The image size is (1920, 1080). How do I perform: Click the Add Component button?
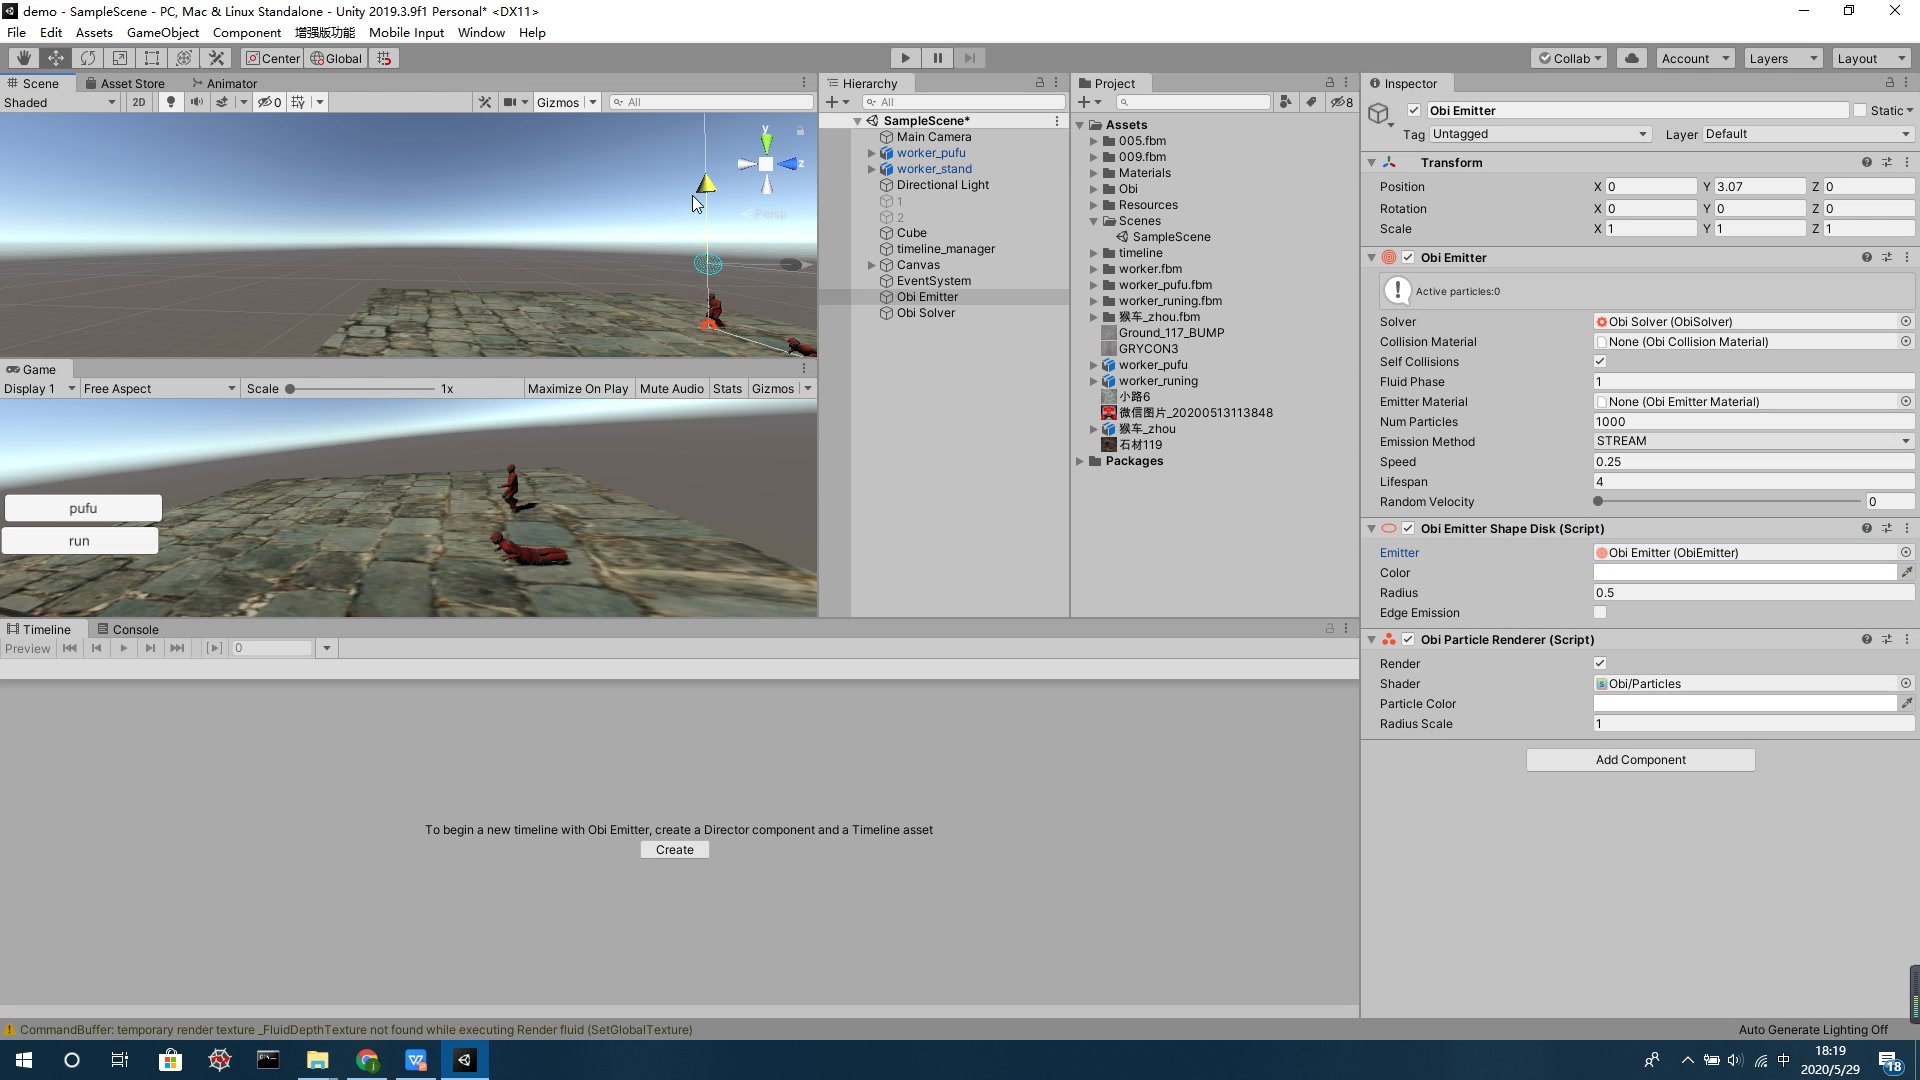[1640, 760]
